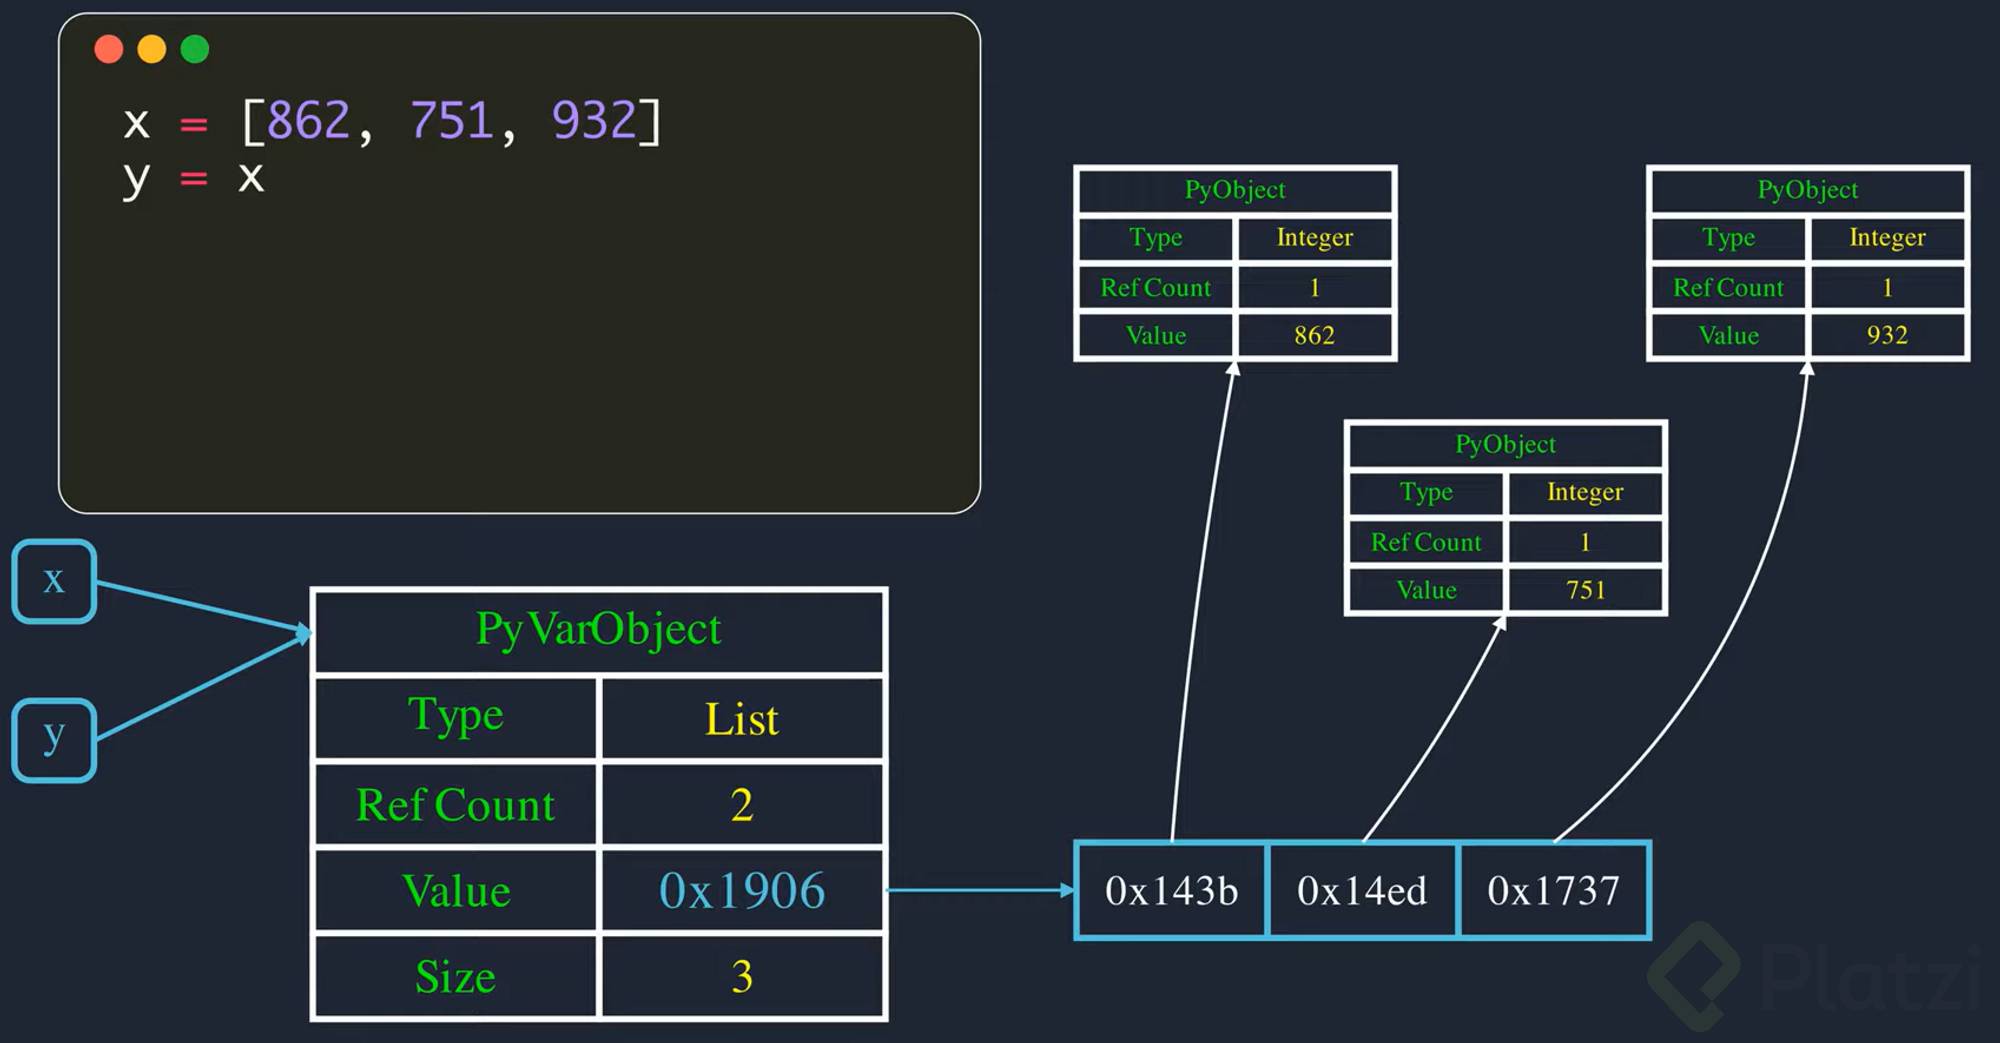This screenshot has height=1043, width=2000.
Task: Click the PyVarObject table header
Action: point(599,630)
